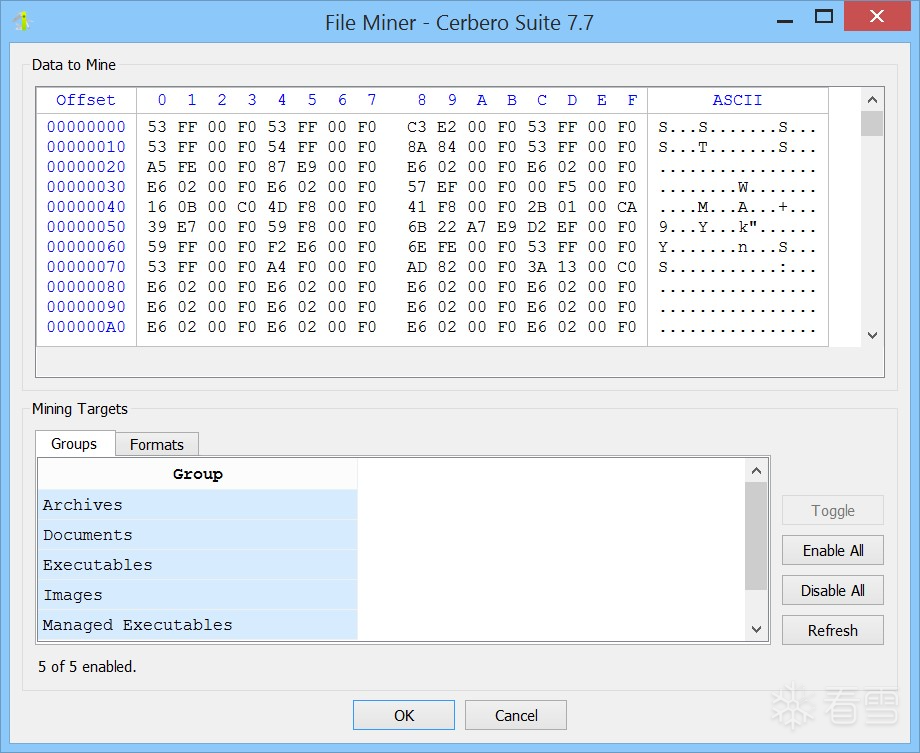The width and height of the screenshot is (920, 753).
Task: Click the Cerbero Suite app icon
Action: (x=22, y=21)
